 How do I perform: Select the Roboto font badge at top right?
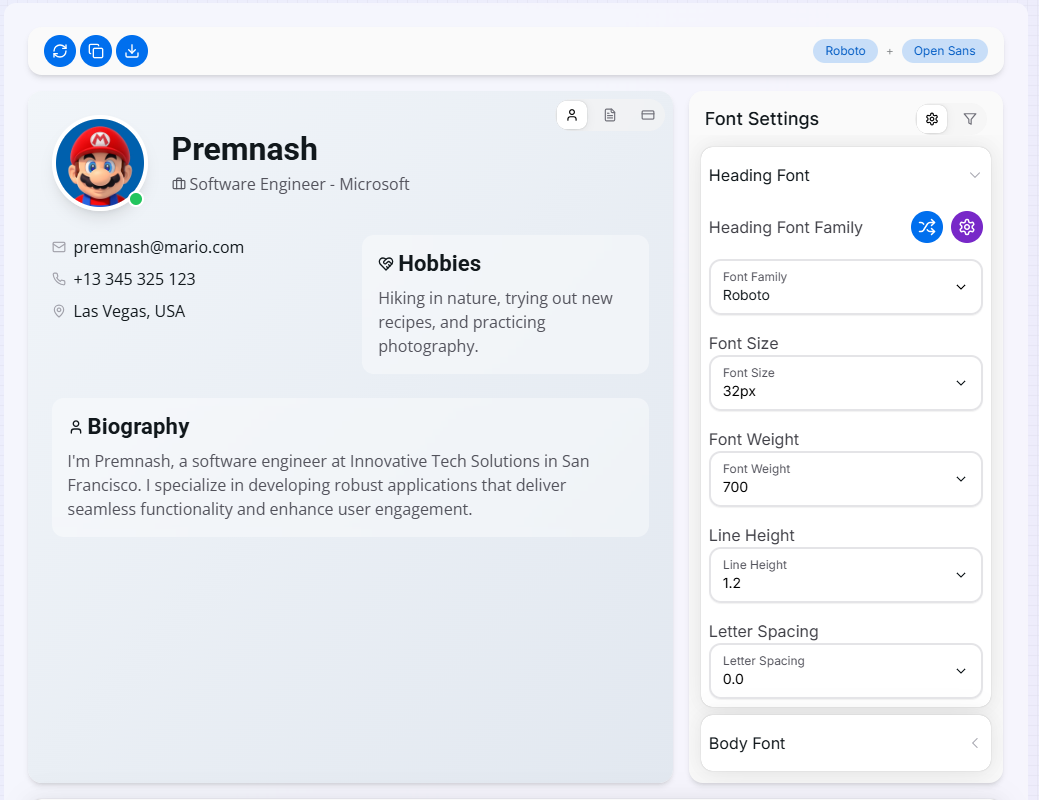tap(845, 50)
